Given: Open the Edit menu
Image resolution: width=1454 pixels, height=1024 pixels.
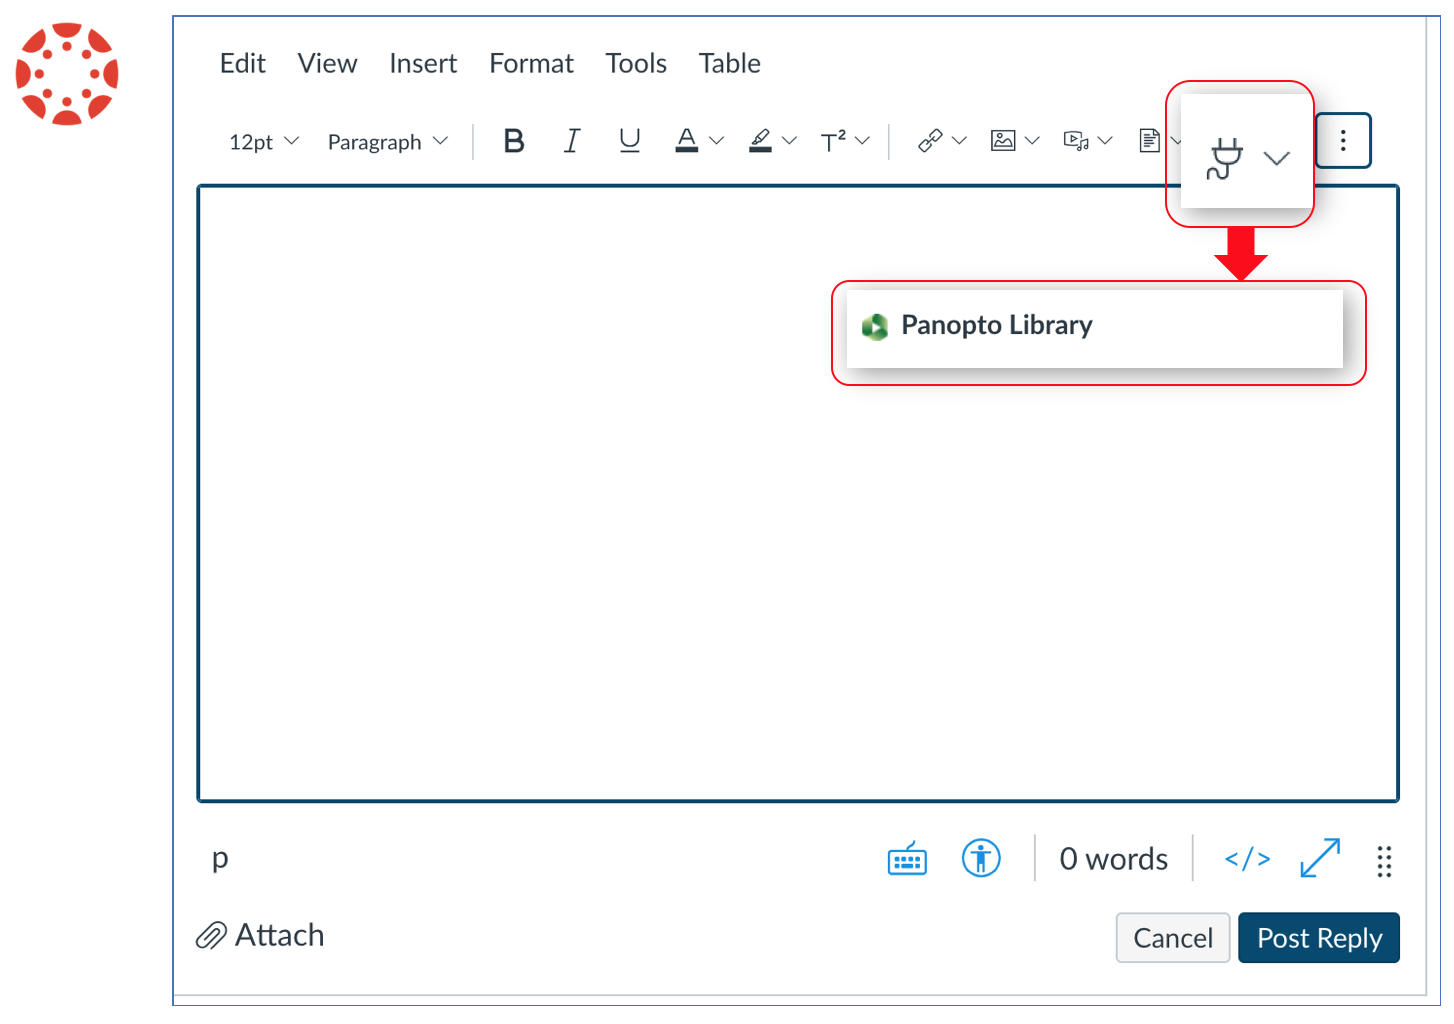Looking at the screenshot, I should [x=243, y=63].
